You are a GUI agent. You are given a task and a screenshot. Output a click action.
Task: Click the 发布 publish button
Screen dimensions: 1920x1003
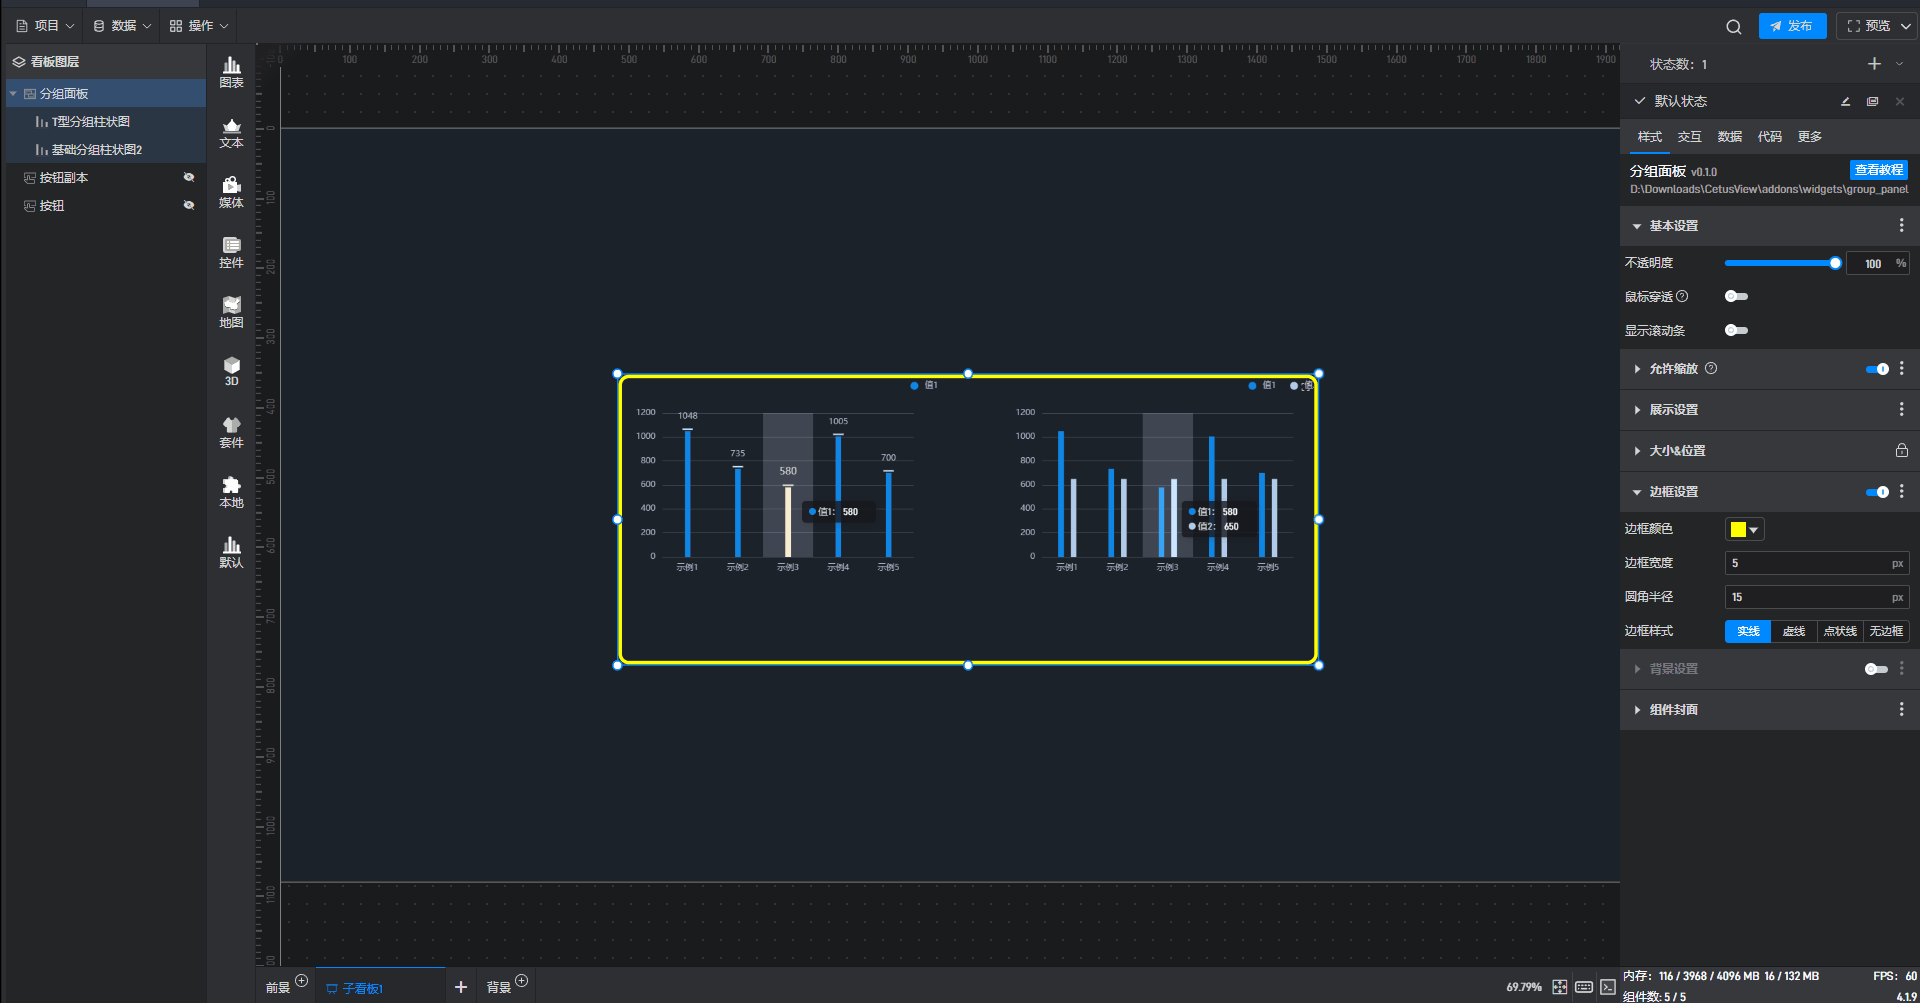click(1792, 26)
